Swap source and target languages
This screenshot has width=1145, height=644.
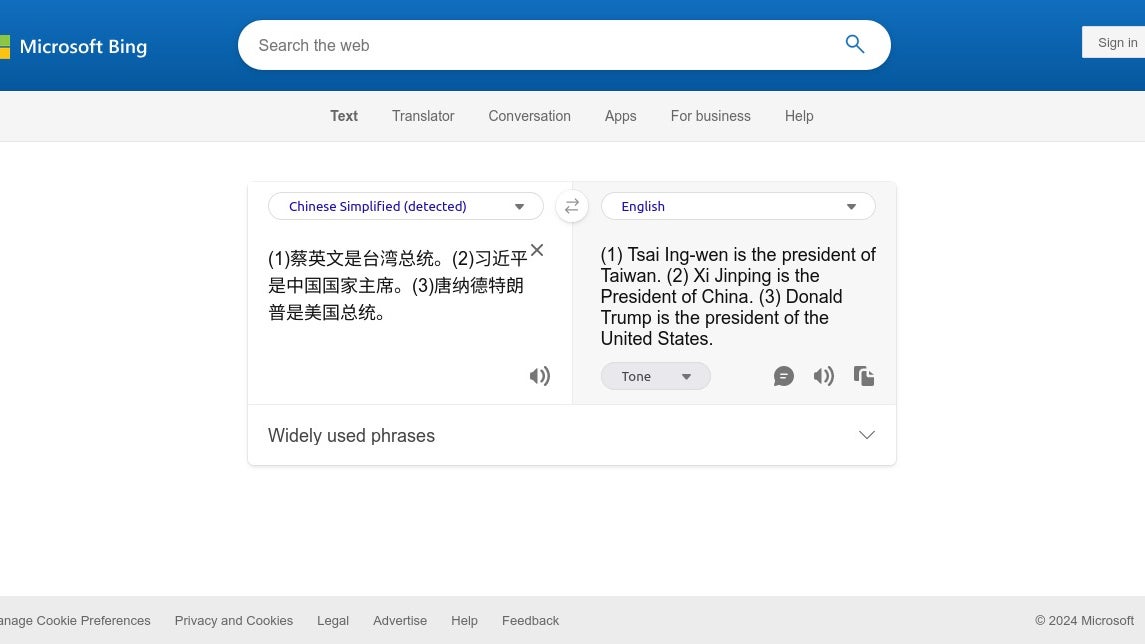572,207
